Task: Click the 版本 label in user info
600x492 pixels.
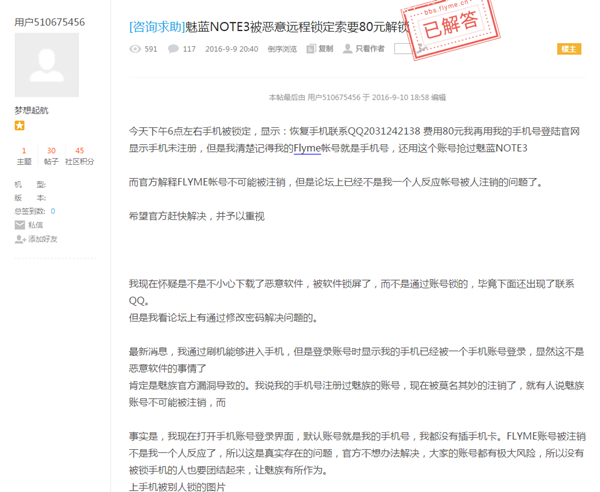Action: (30, 198)
